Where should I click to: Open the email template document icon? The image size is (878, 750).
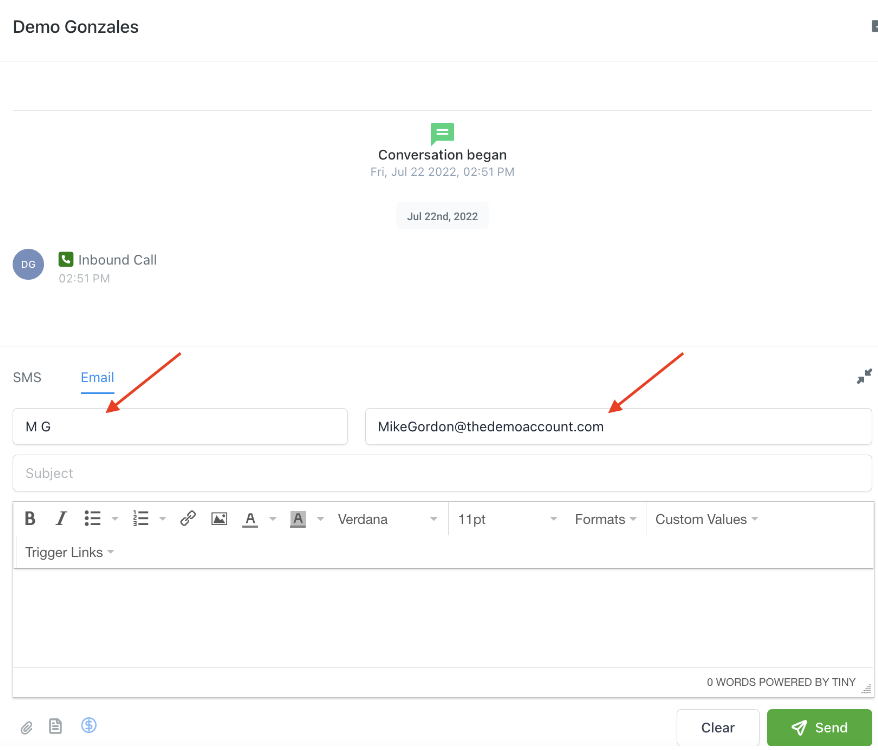pyautogui.click(x=56, y=727)
